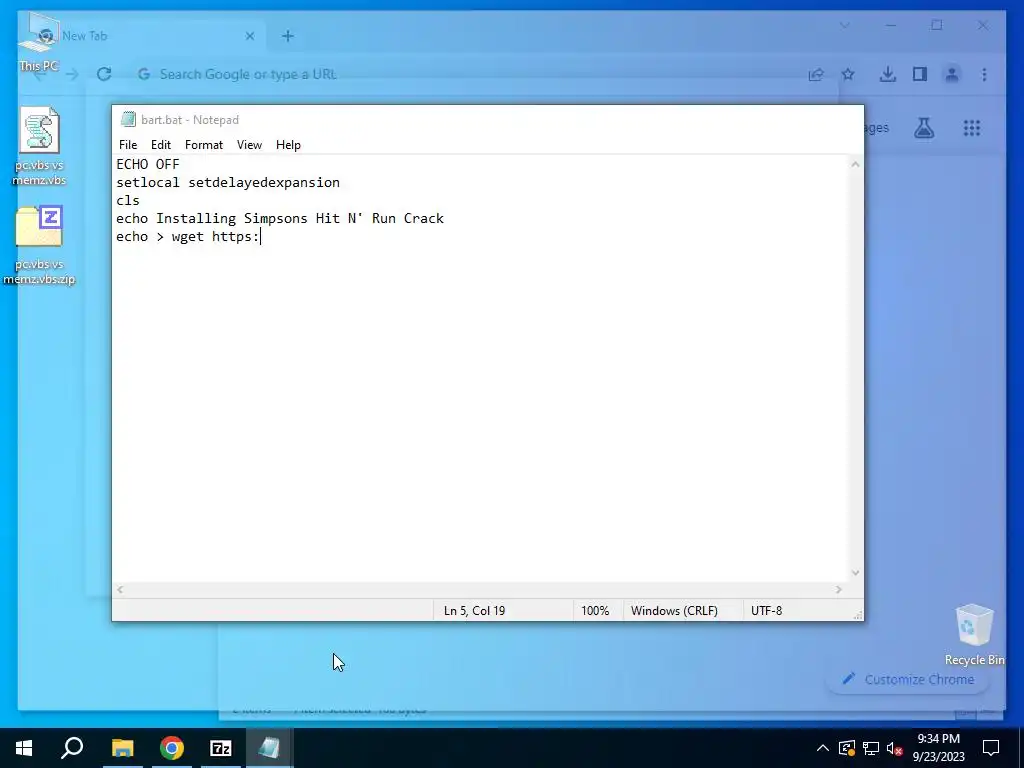Click the scroll up arrow in Notepad
Image resolution: width=1024 pixels, height=768 pixels.
(x=855, y=165)
